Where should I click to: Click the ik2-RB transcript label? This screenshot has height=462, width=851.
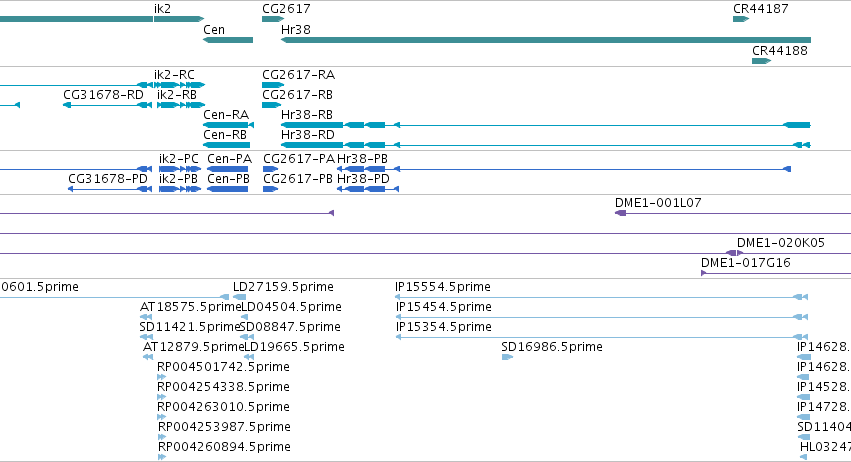177,95
